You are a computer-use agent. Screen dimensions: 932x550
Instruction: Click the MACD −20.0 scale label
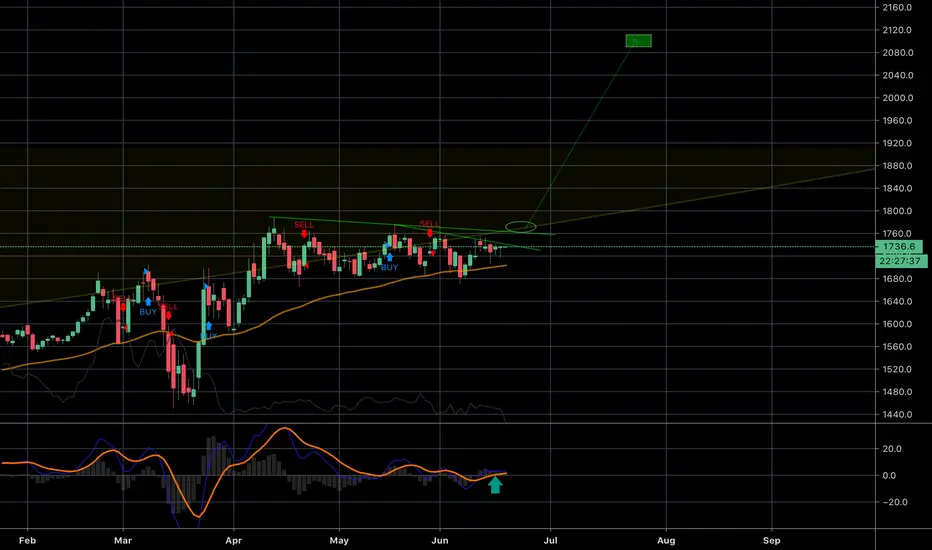point(895,502)
